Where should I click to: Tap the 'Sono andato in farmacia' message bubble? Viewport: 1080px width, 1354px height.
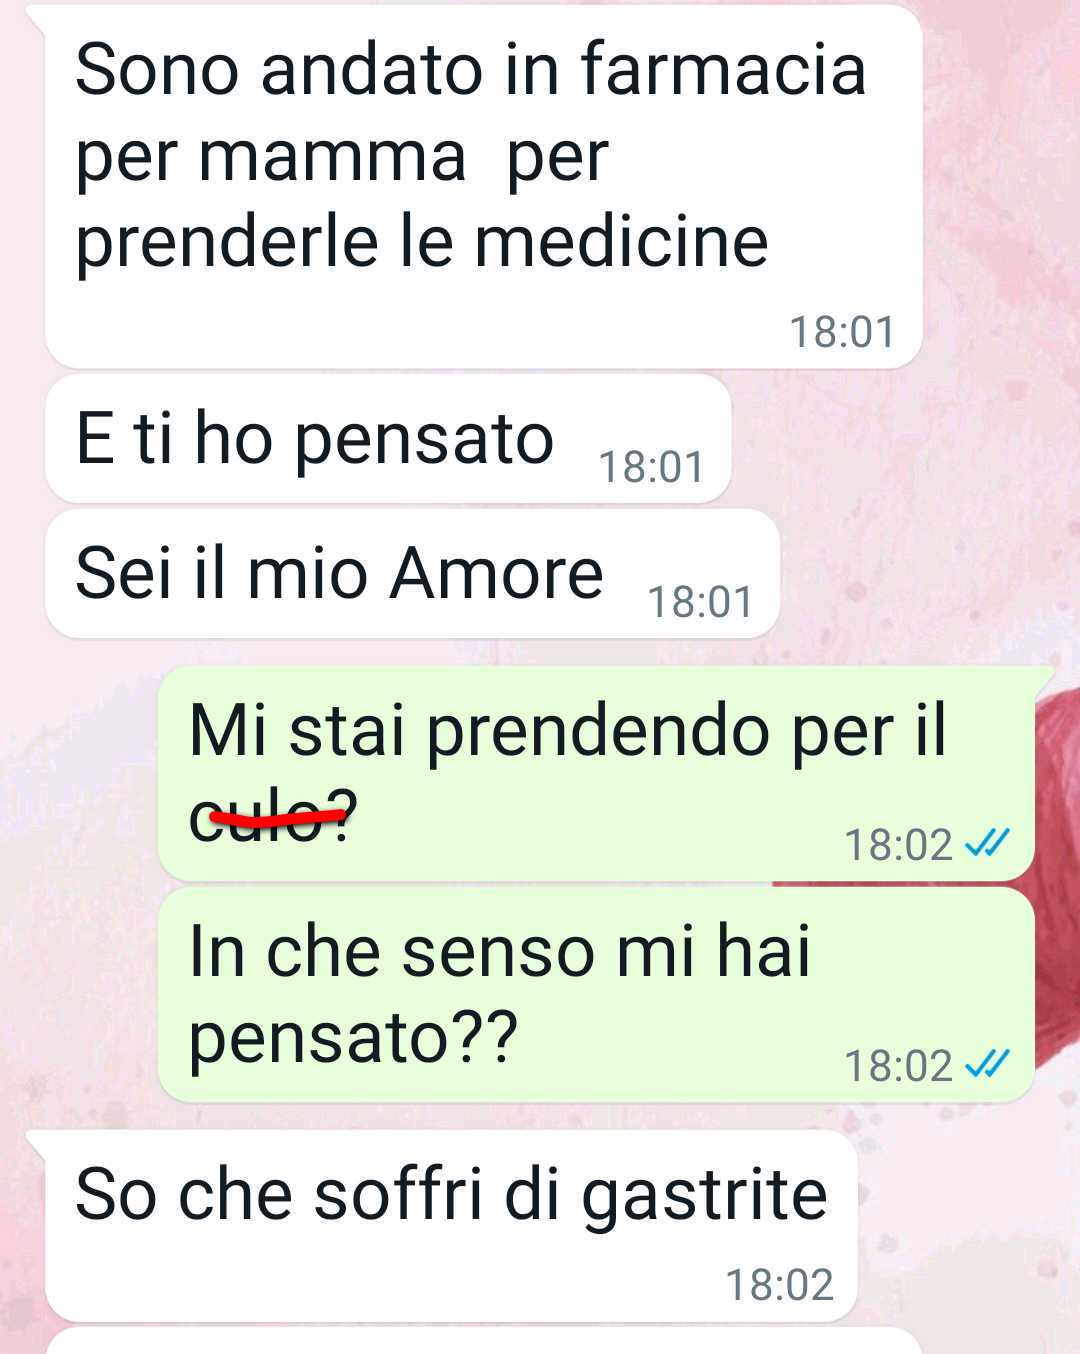tap(483, 186)
